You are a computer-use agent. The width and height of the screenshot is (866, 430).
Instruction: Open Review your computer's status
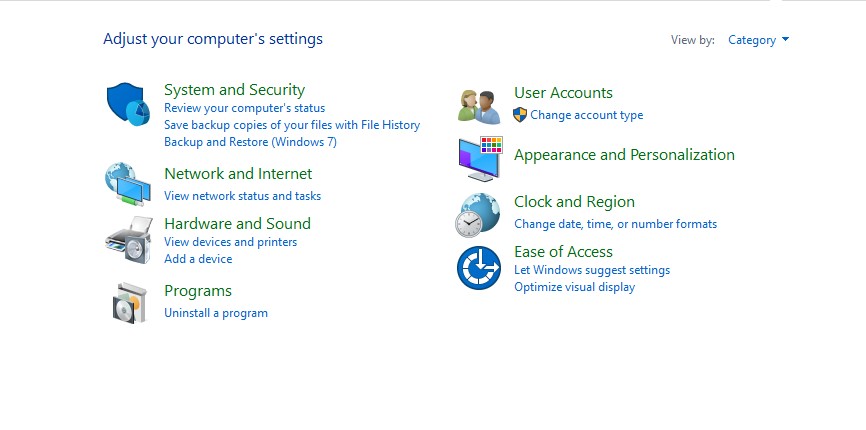(245, 108)
